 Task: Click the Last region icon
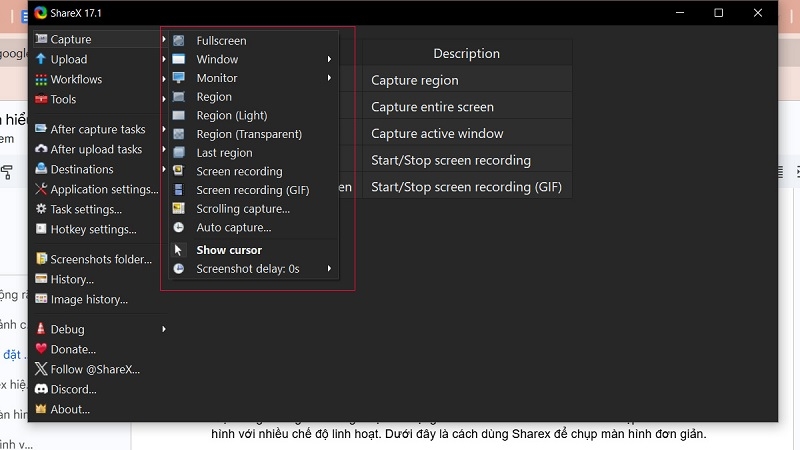(x=179, y=153)
